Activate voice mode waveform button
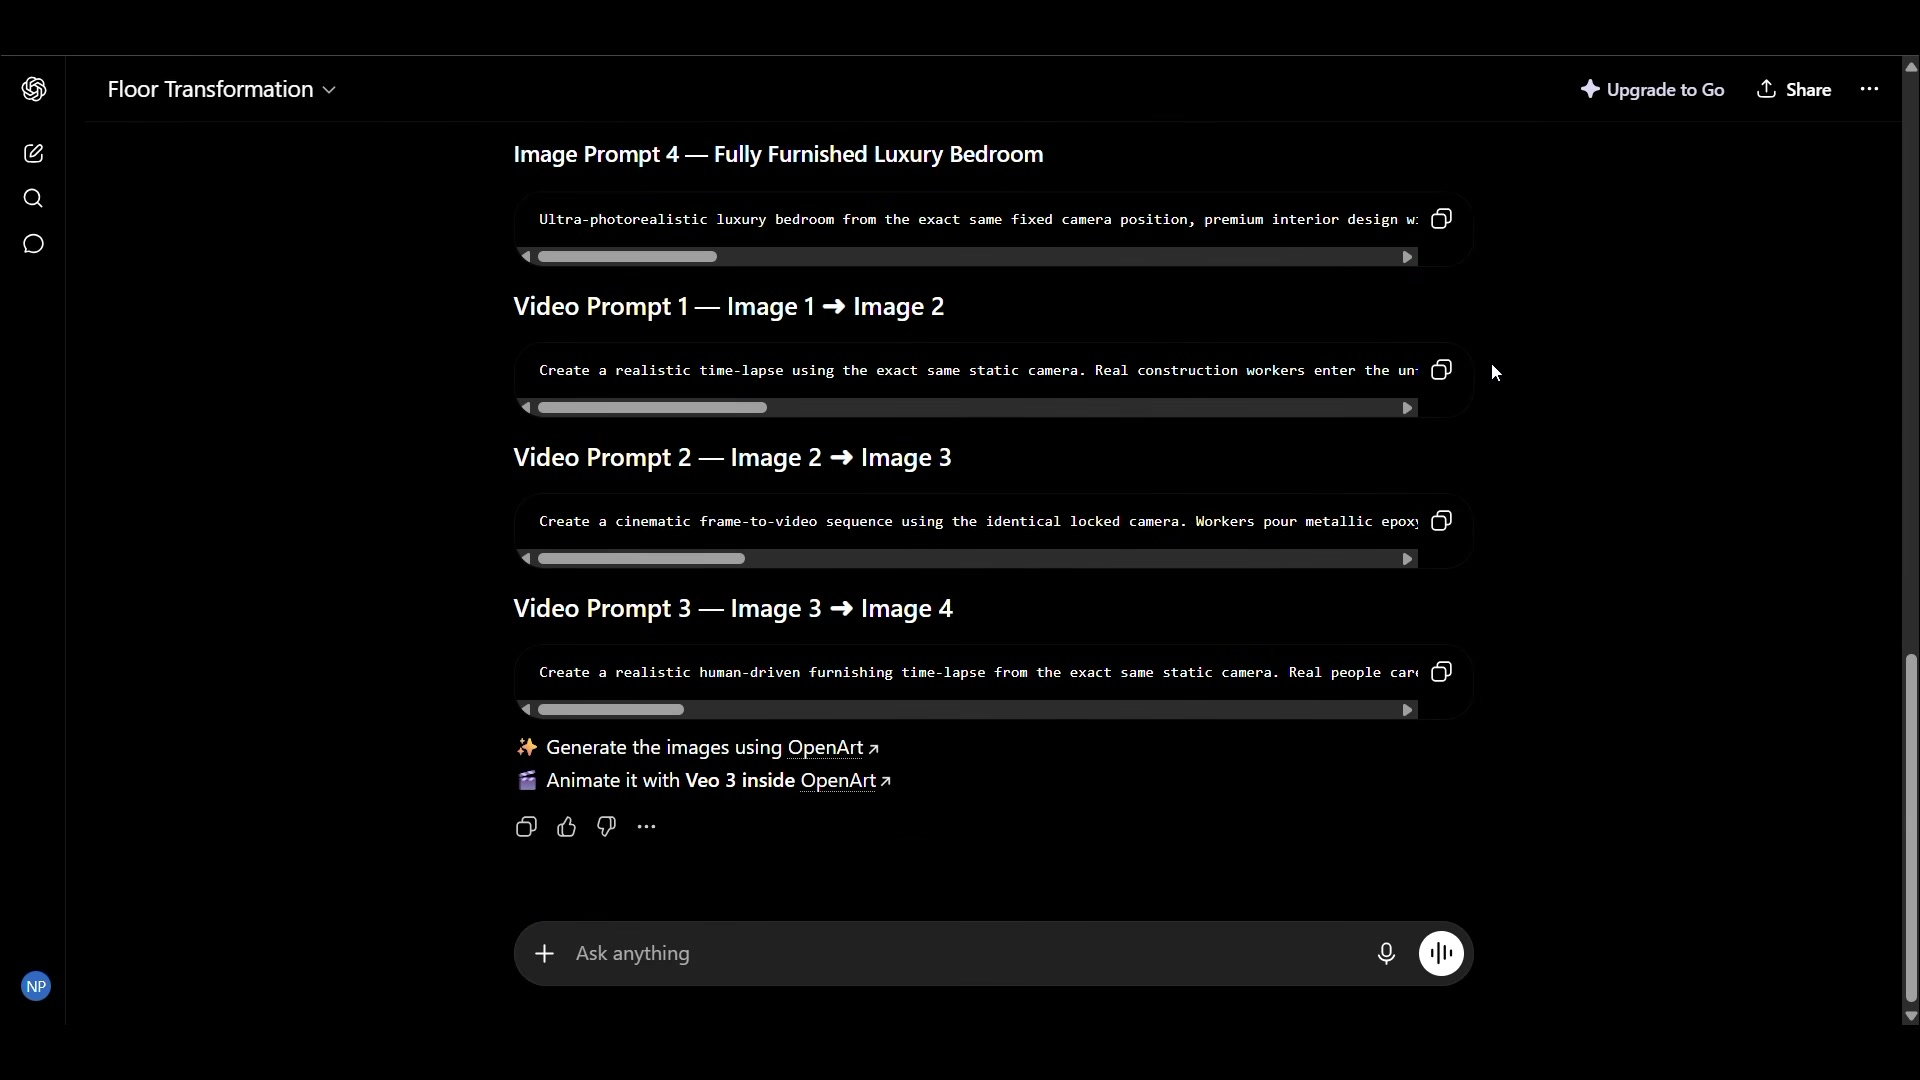Screen dimensions: 1920x1080 tap(1441, 954)
